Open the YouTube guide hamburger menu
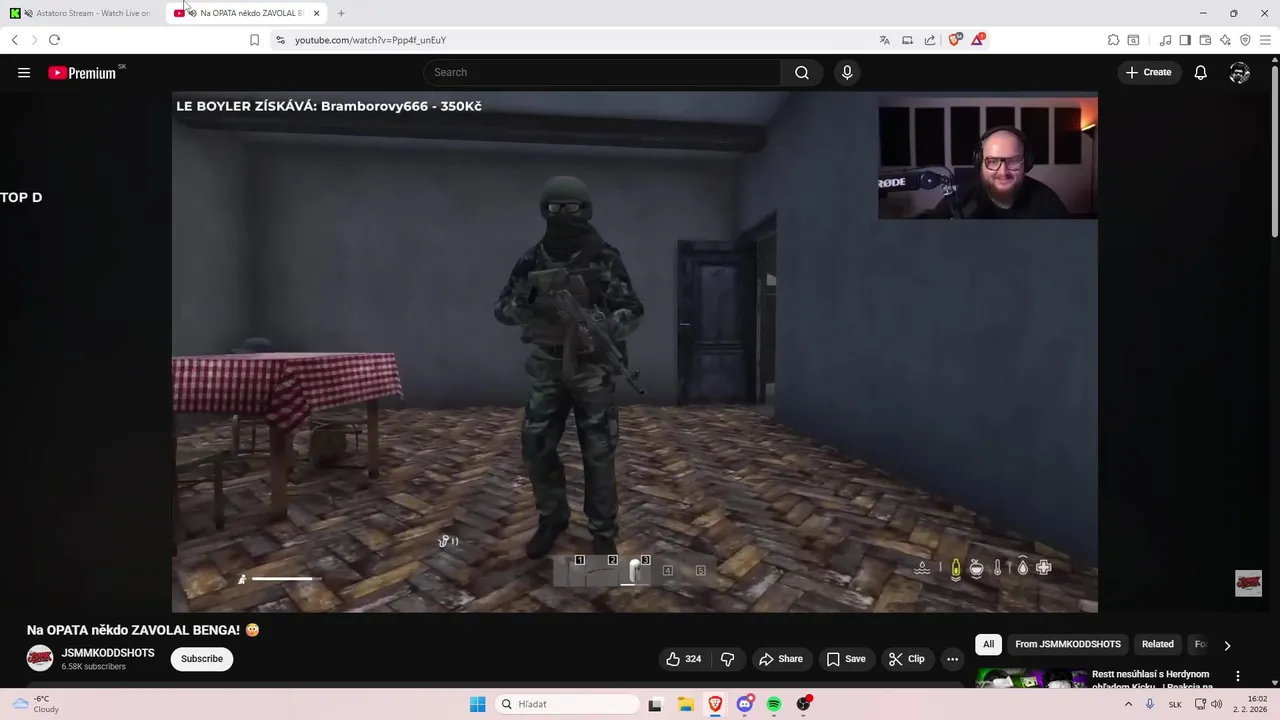Image resolution: width=1280 pixels, height=720 pixels. 24,72
